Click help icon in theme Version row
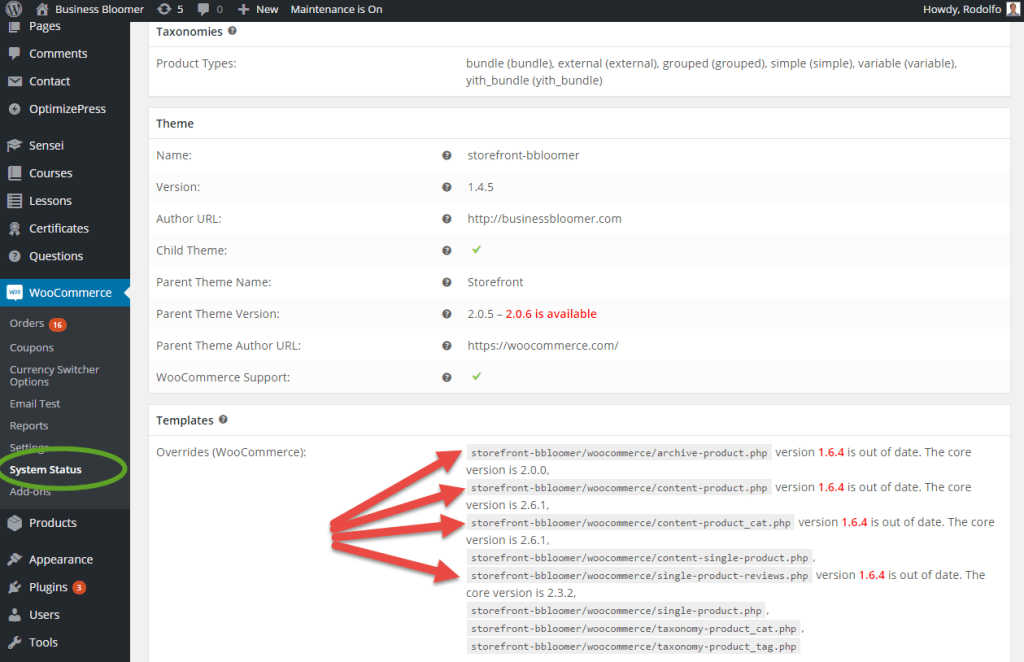 (447, 187)
